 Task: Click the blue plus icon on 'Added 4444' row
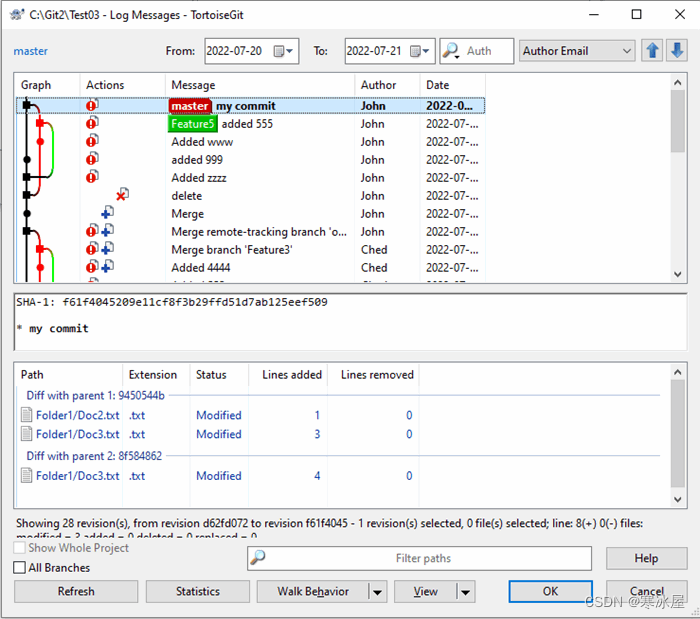point(108,267)
